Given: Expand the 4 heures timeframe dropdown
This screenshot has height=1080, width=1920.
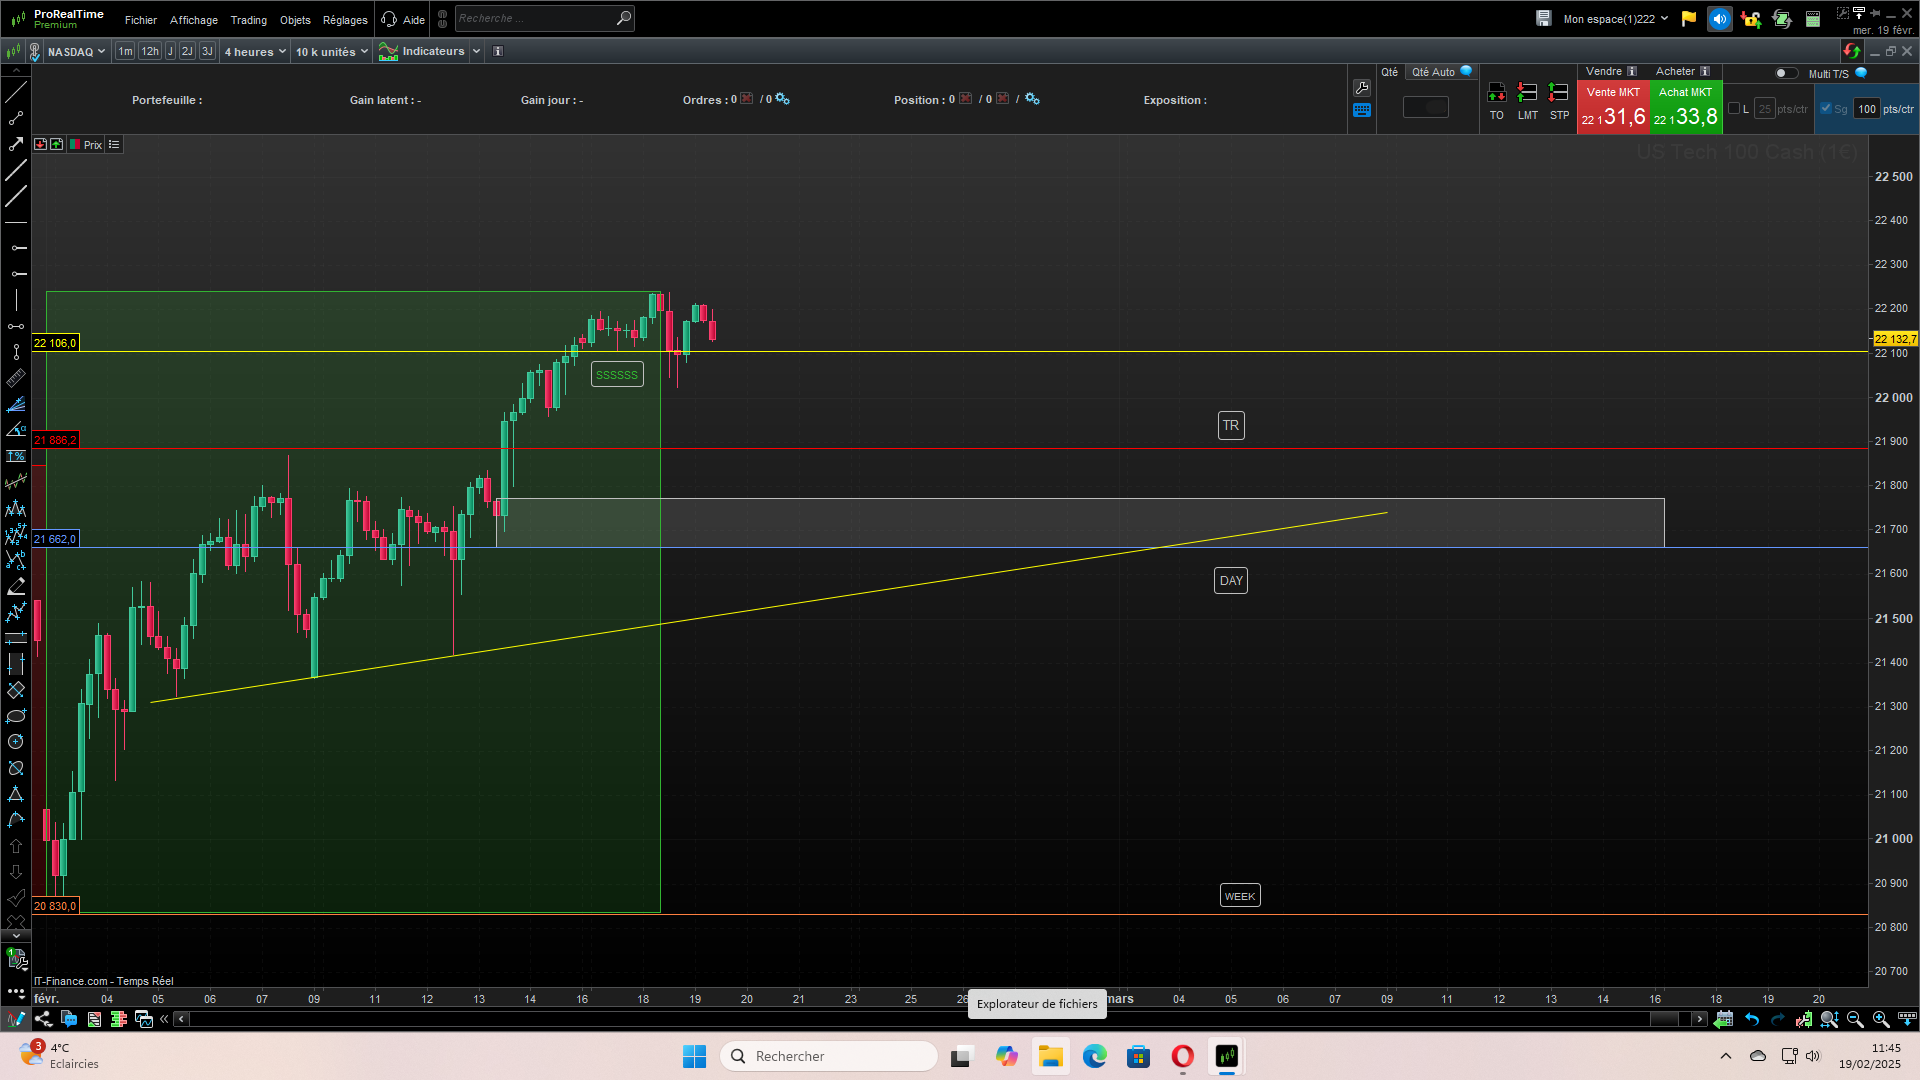Looking at the screenshot, I should click(255, 52).
